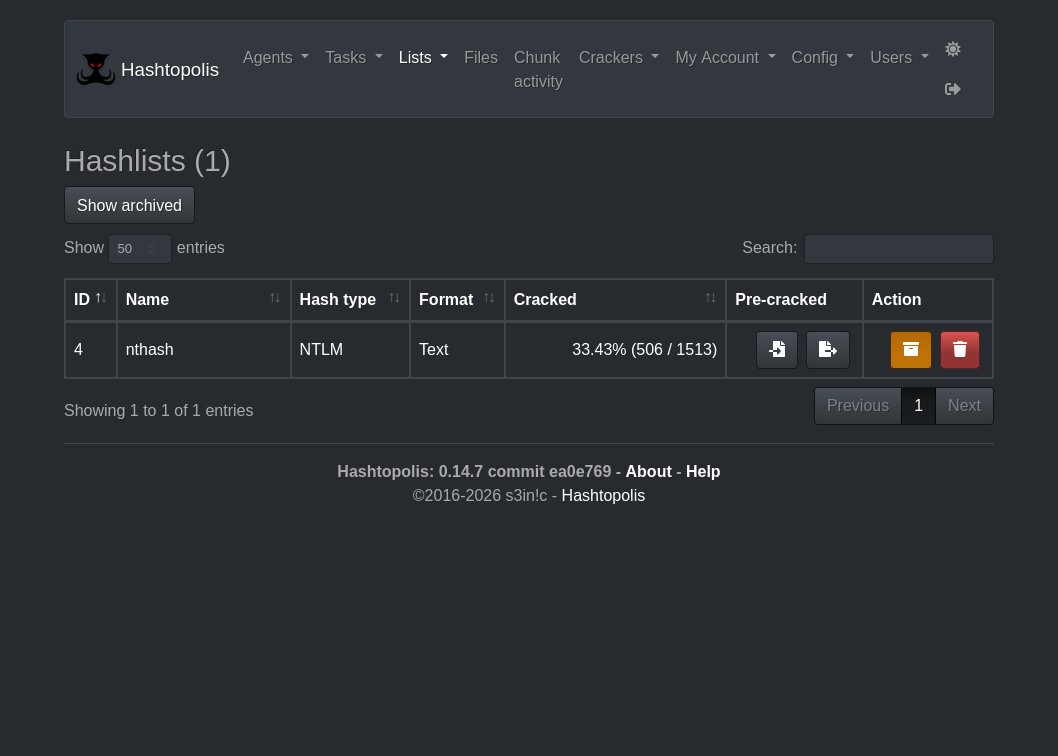This screenshot has height=756, width=1058.
Task: Toggle the light theme with the sun icon
Action: pos(952,48)
